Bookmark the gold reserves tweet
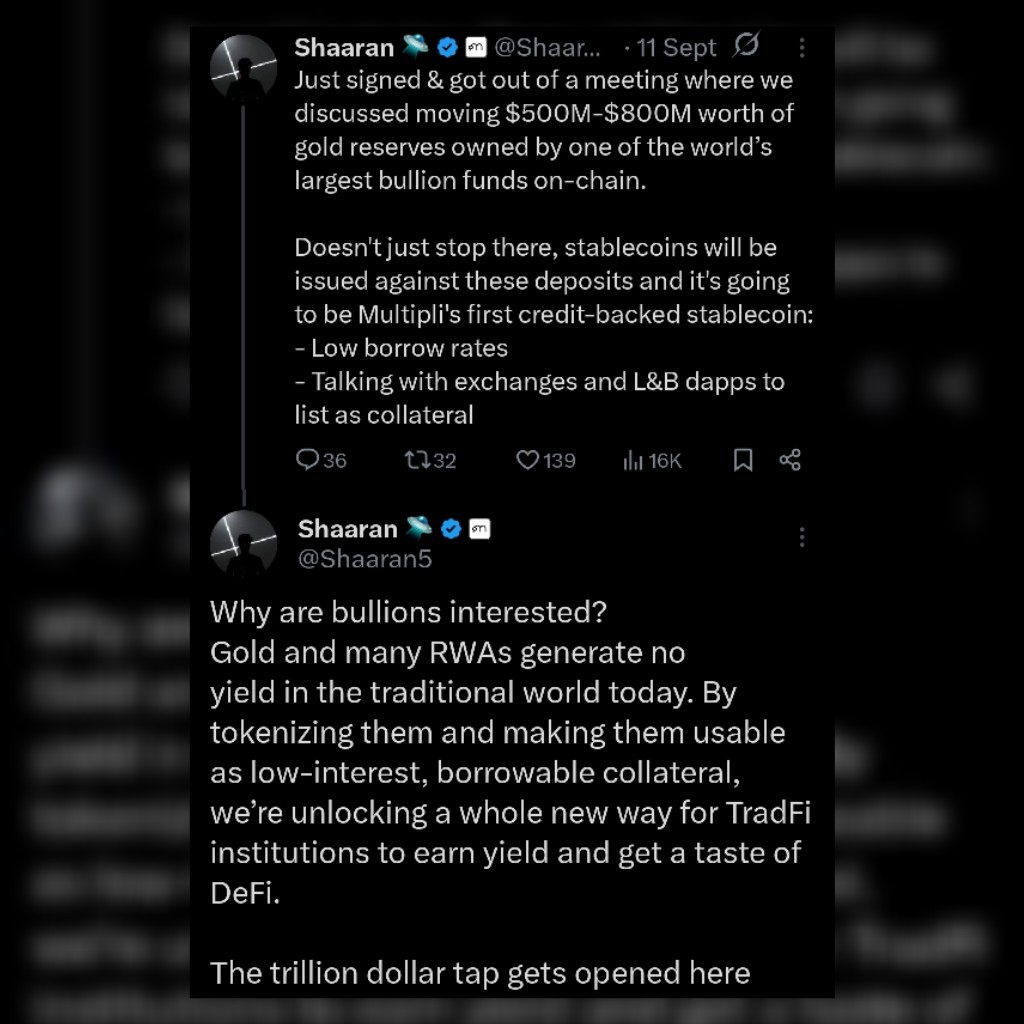Image resolution: width=1024 pixels, height=1024 pixels. pos(743,460)
